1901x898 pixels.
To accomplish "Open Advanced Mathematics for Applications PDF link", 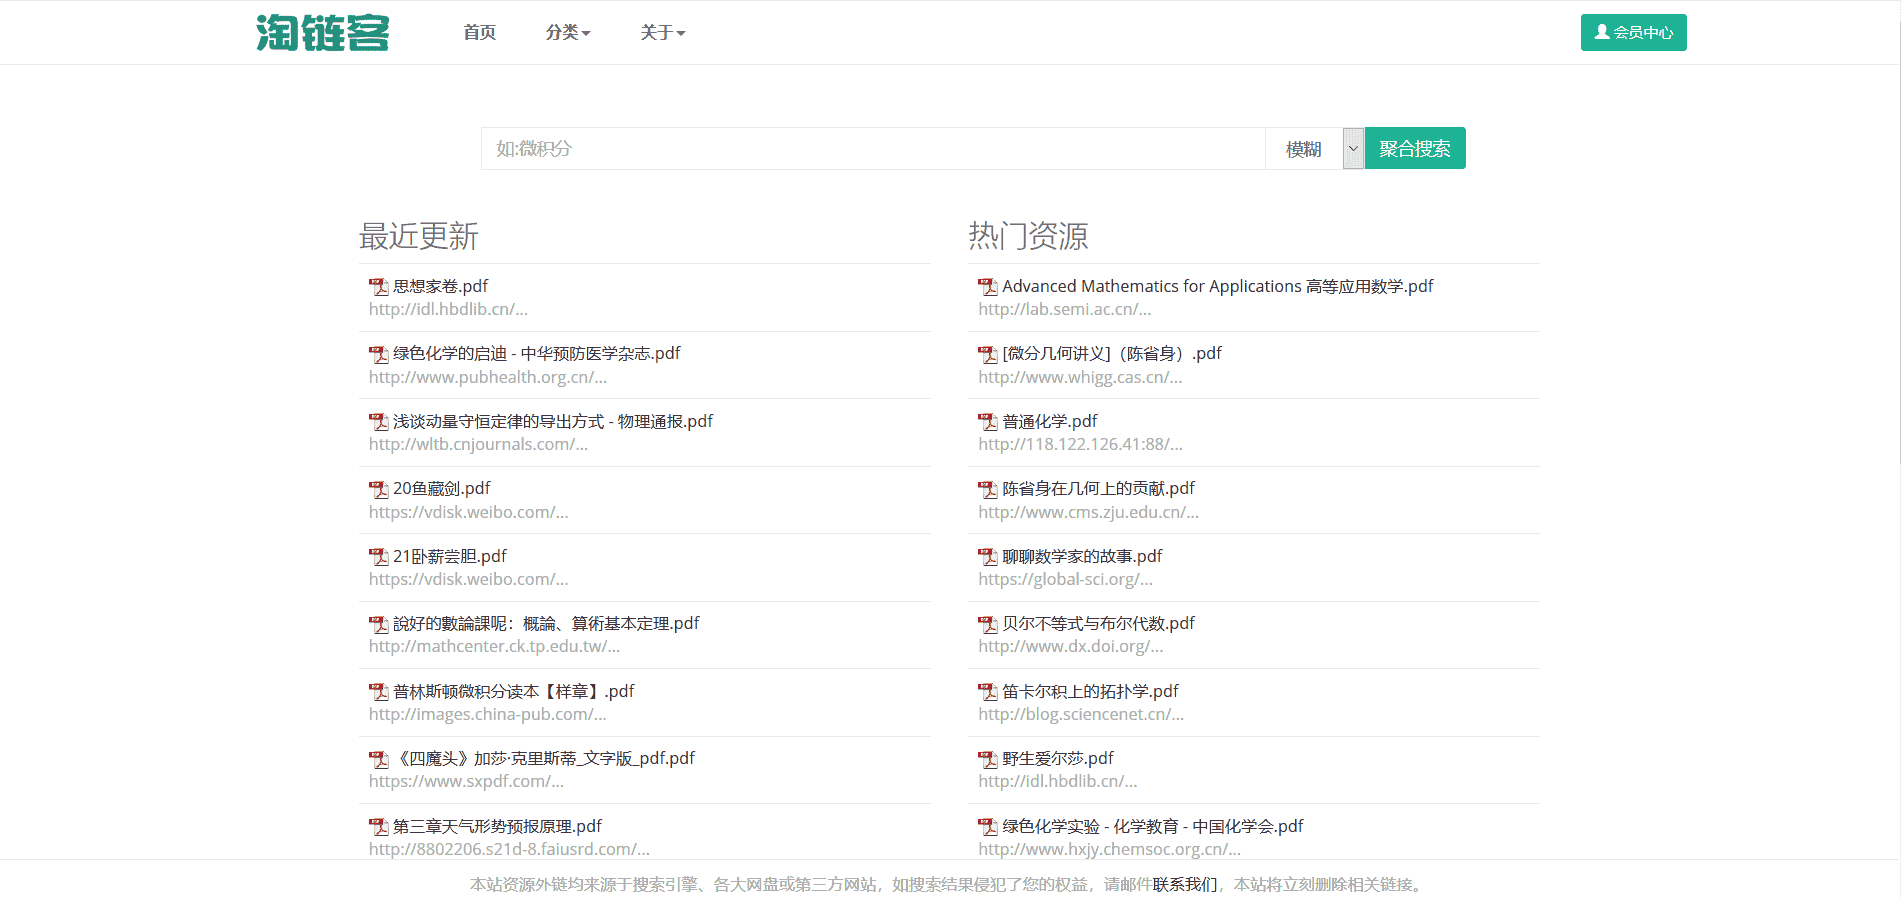I will [1217, 286].
